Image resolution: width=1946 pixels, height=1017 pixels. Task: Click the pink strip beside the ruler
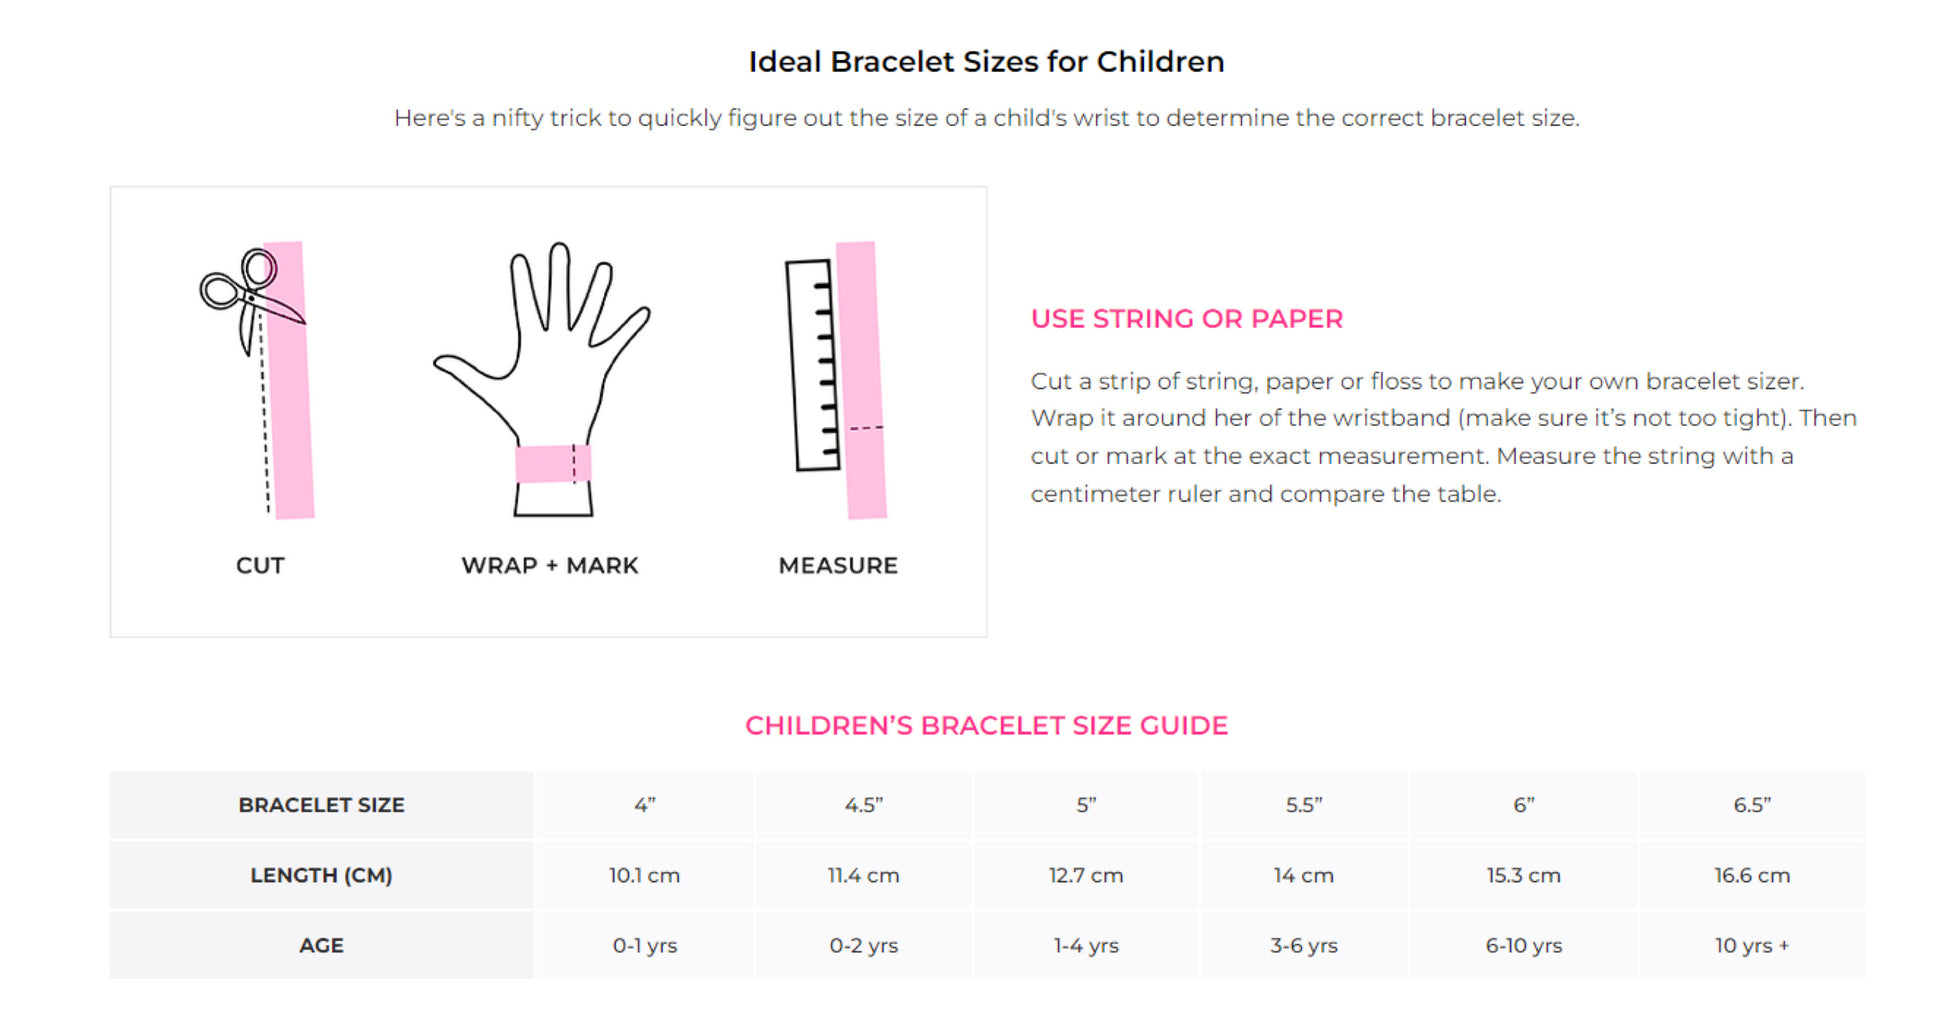click(x=862, y=380)
